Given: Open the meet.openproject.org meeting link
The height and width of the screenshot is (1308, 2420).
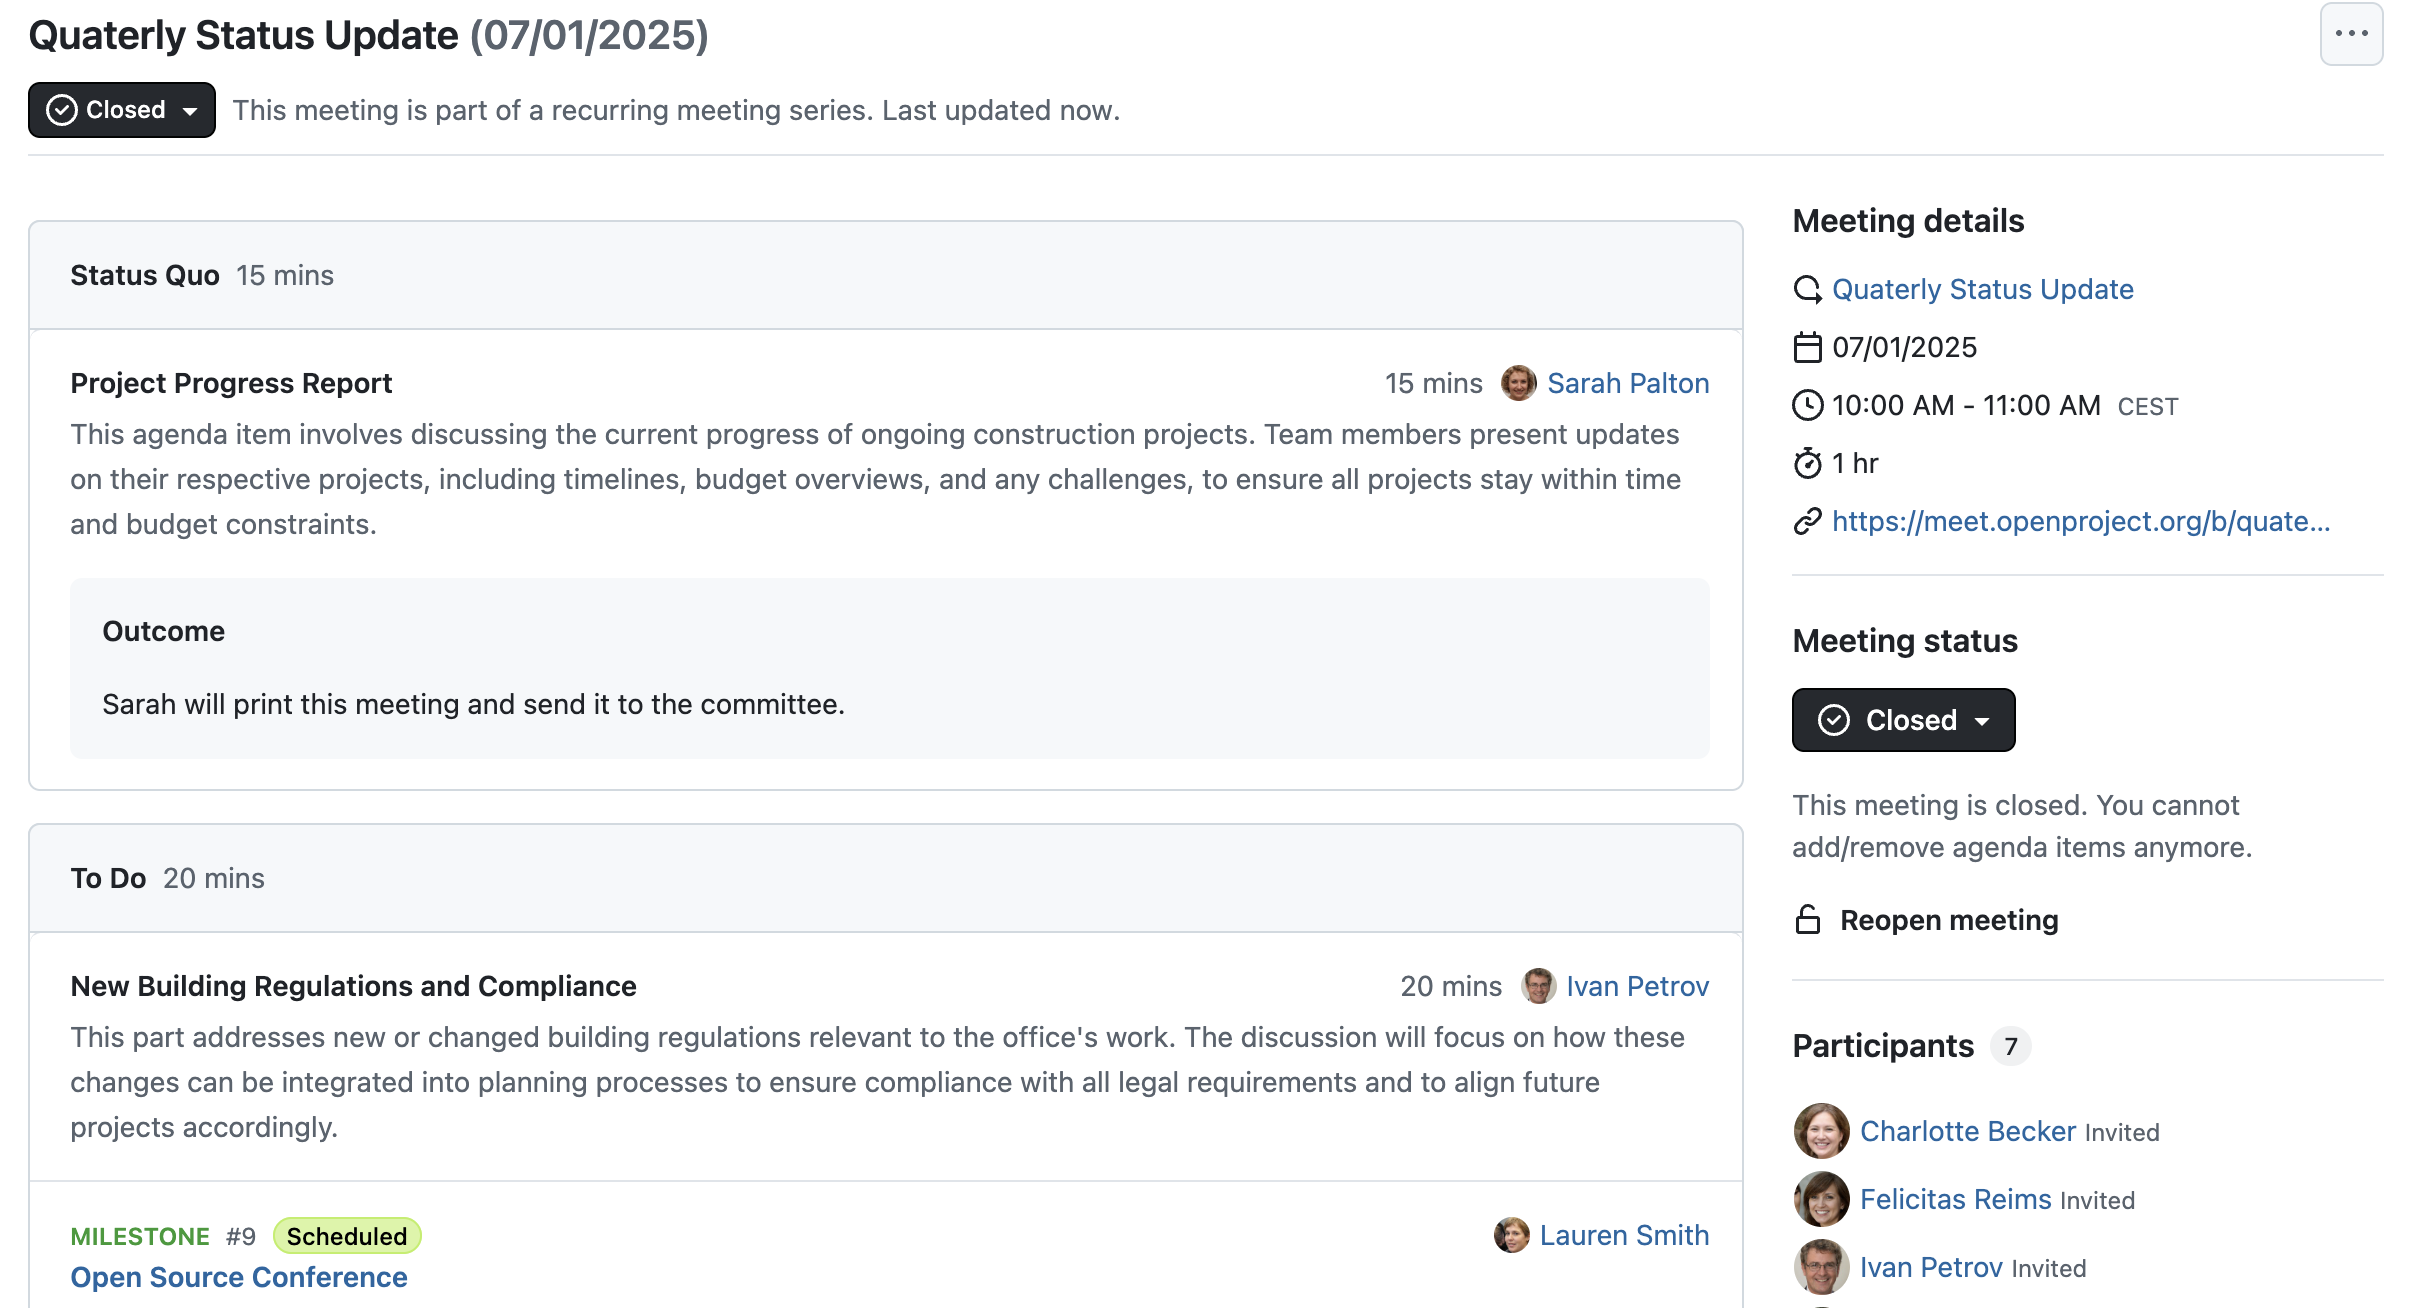Looking at the screenshot, I should [2082, 521].
